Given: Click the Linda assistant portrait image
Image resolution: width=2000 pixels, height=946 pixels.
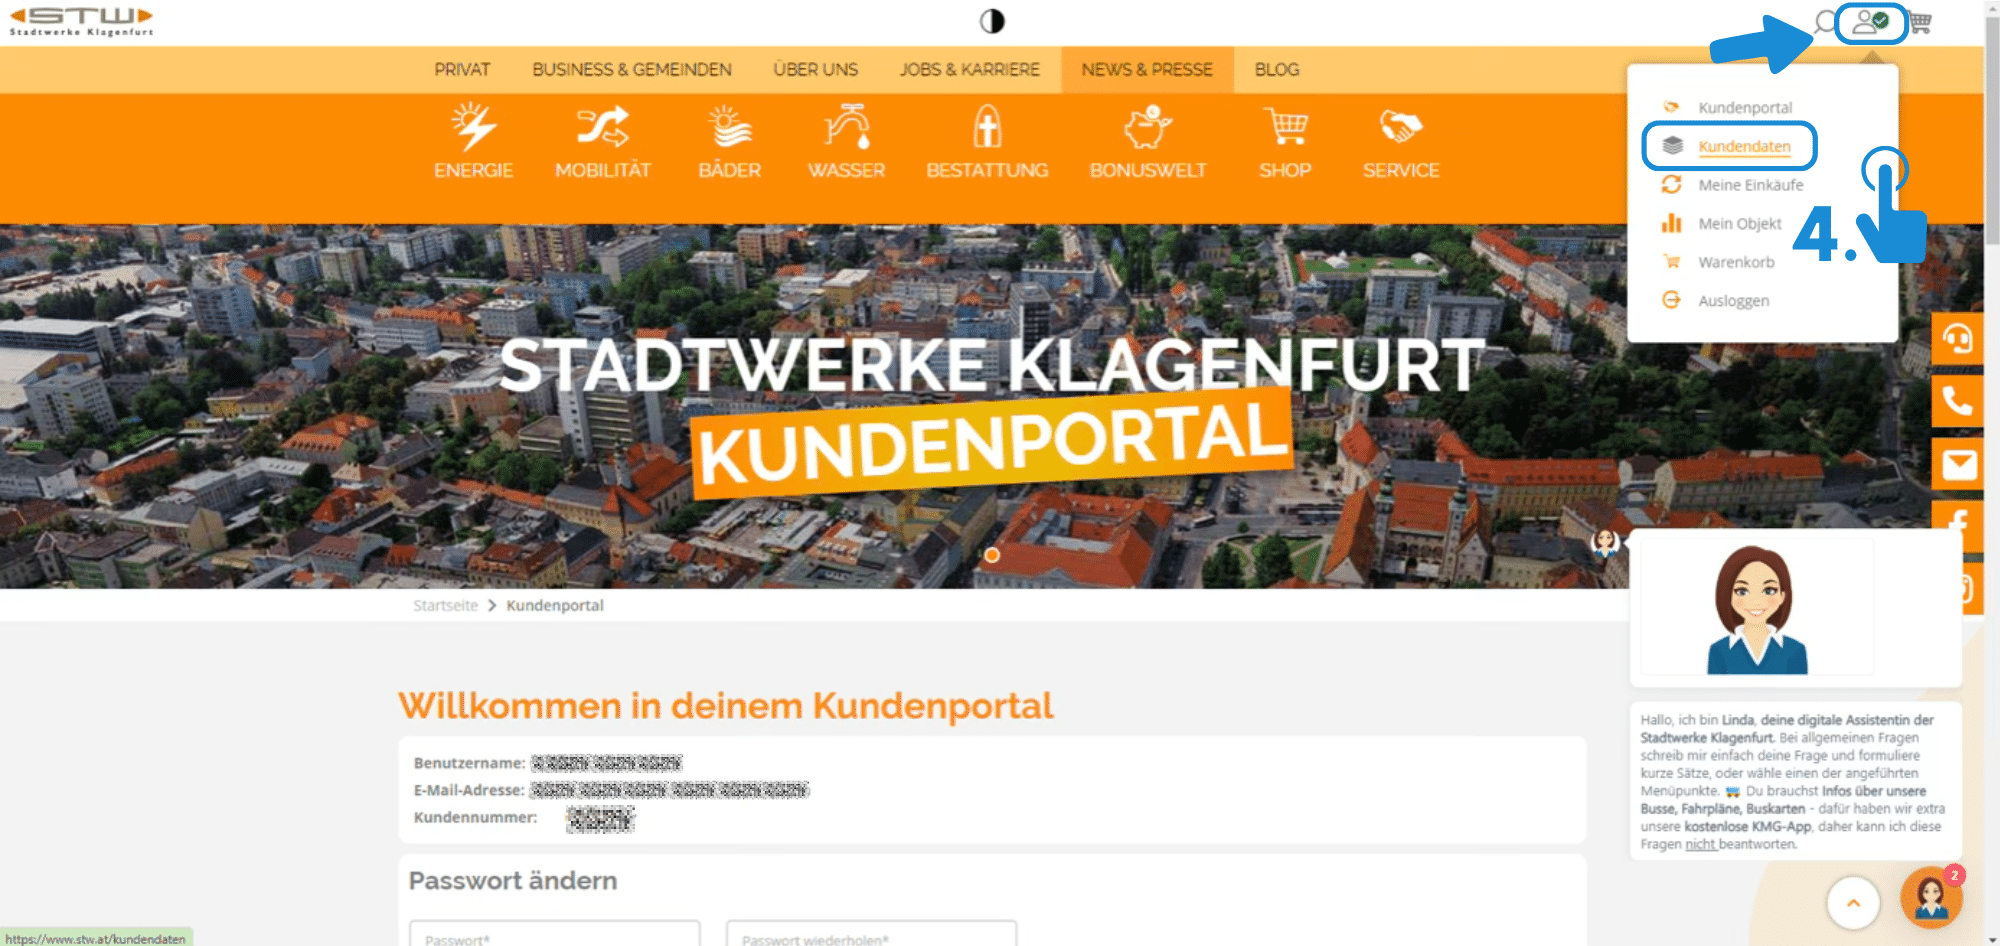Looking at the screenshot, I should (1757, 609).
